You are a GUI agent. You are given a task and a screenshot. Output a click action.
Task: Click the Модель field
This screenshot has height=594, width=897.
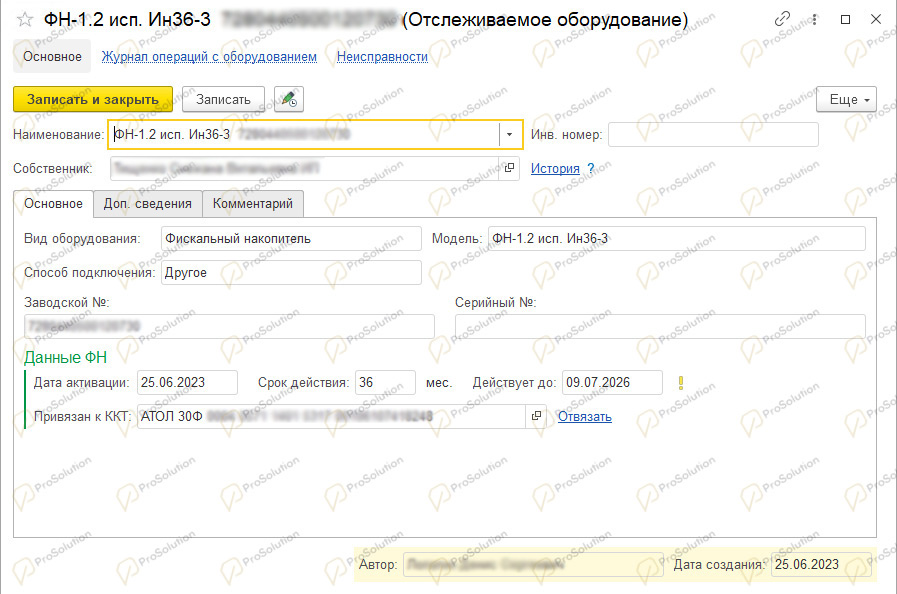click(677, 239)
